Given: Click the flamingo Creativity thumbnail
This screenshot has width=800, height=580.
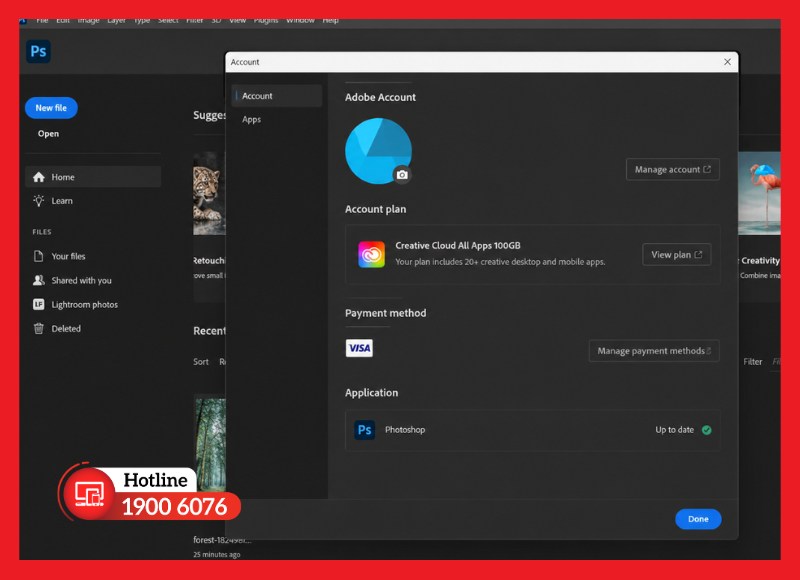Looking at the screenshot, I should coord(759,193).
